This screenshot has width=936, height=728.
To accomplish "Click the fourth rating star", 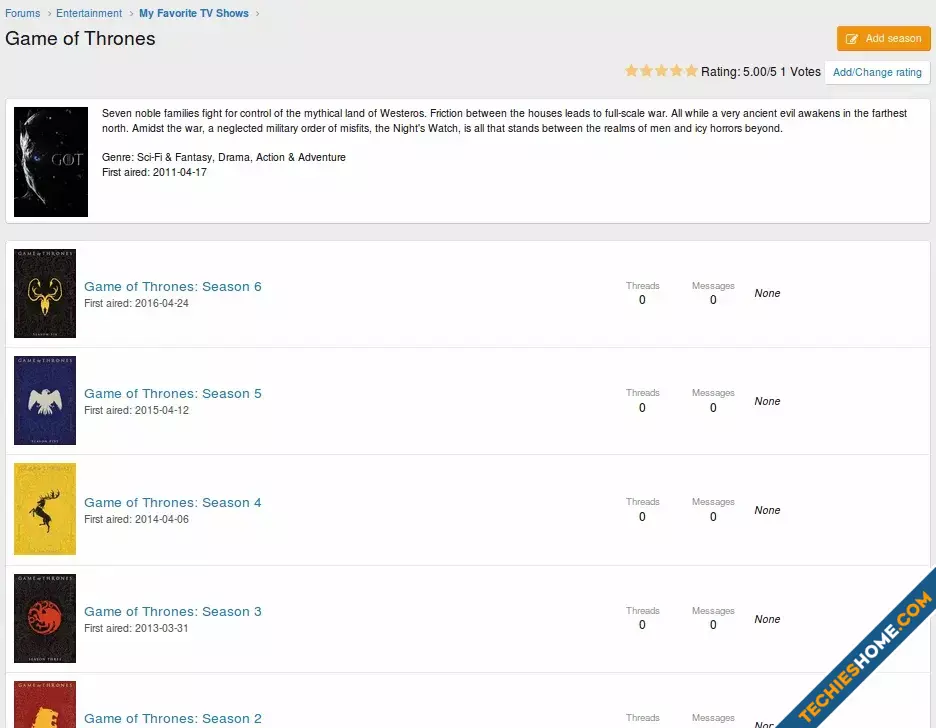I will coord(676,71).
